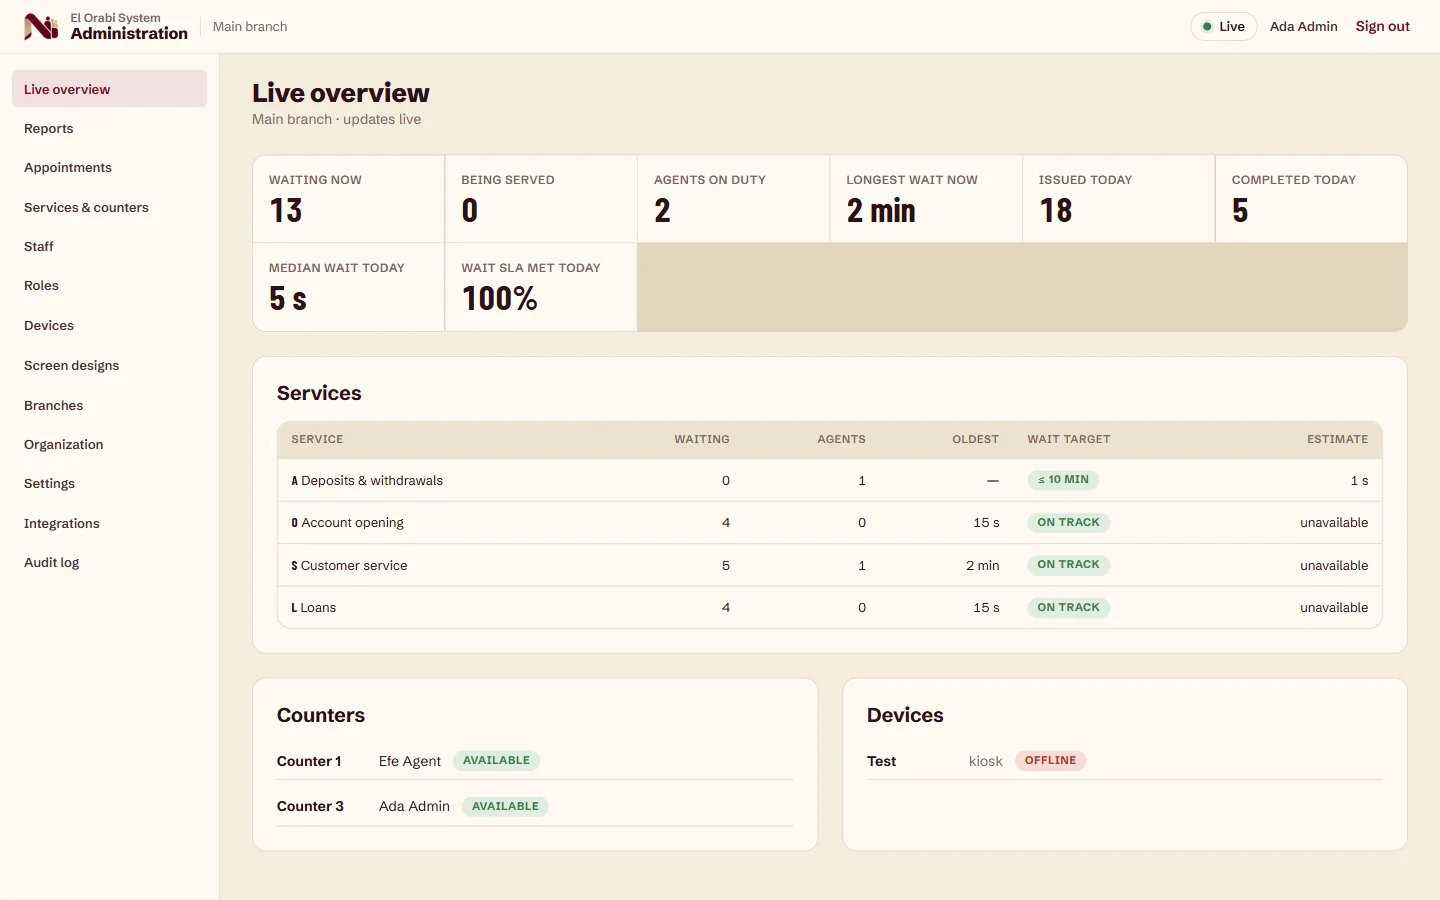Select the Being served stat card
1440x900 pixels.
[x=541, y=199]
